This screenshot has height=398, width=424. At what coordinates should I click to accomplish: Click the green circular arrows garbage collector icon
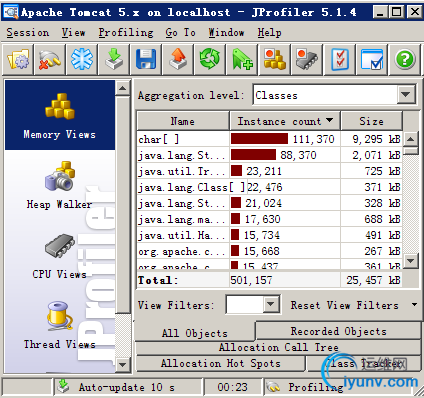tap(210, 60)
